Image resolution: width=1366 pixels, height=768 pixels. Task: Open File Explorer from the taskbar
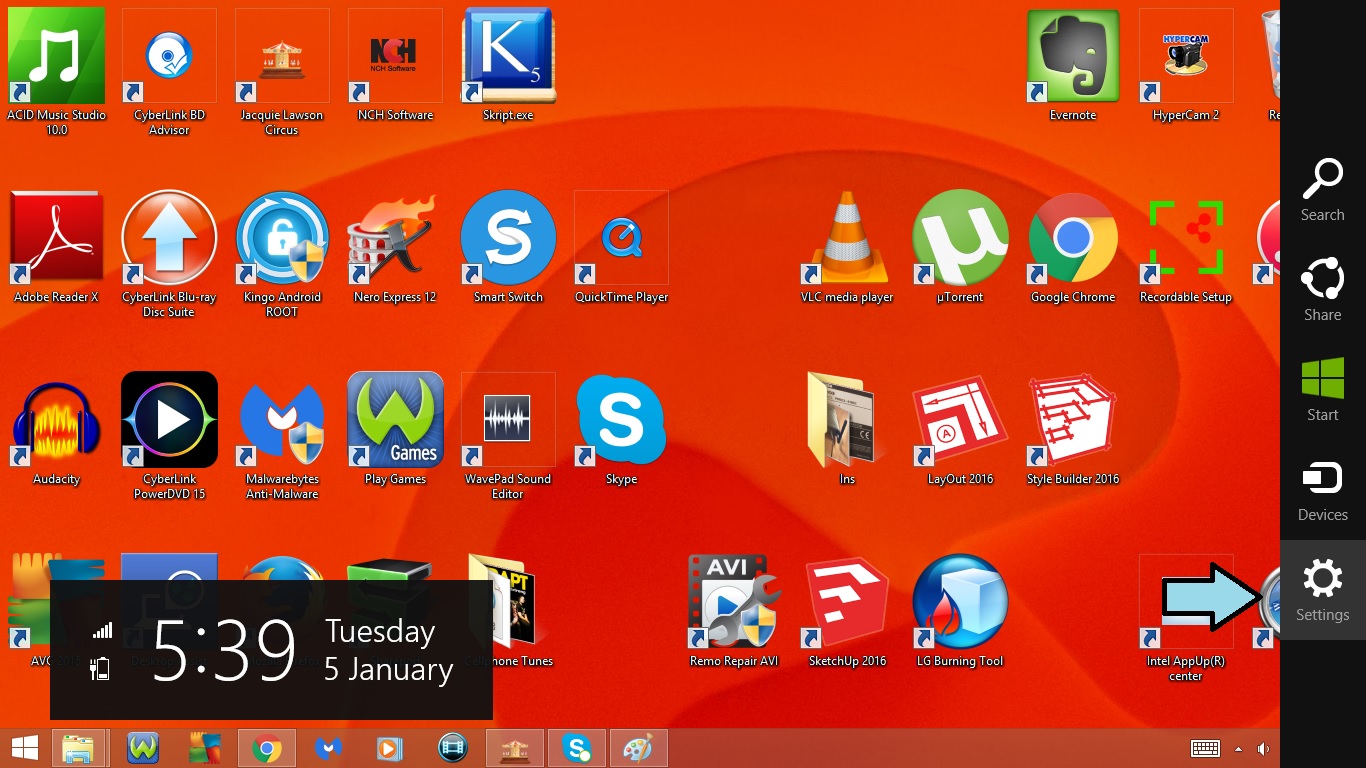click(x=78, y=748)
